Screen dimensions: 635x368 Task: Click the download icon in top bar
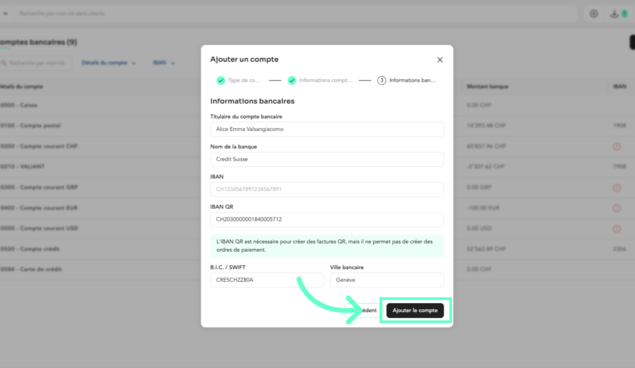[x=614, y=14]
